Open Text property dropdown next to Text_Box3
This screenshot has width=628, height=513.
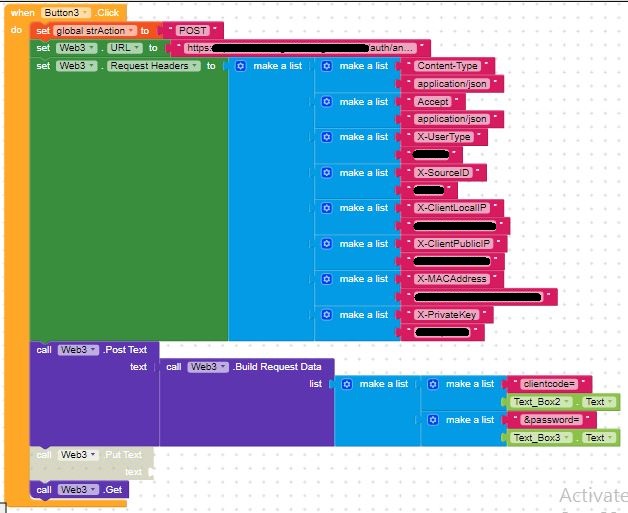click(599, 438)
